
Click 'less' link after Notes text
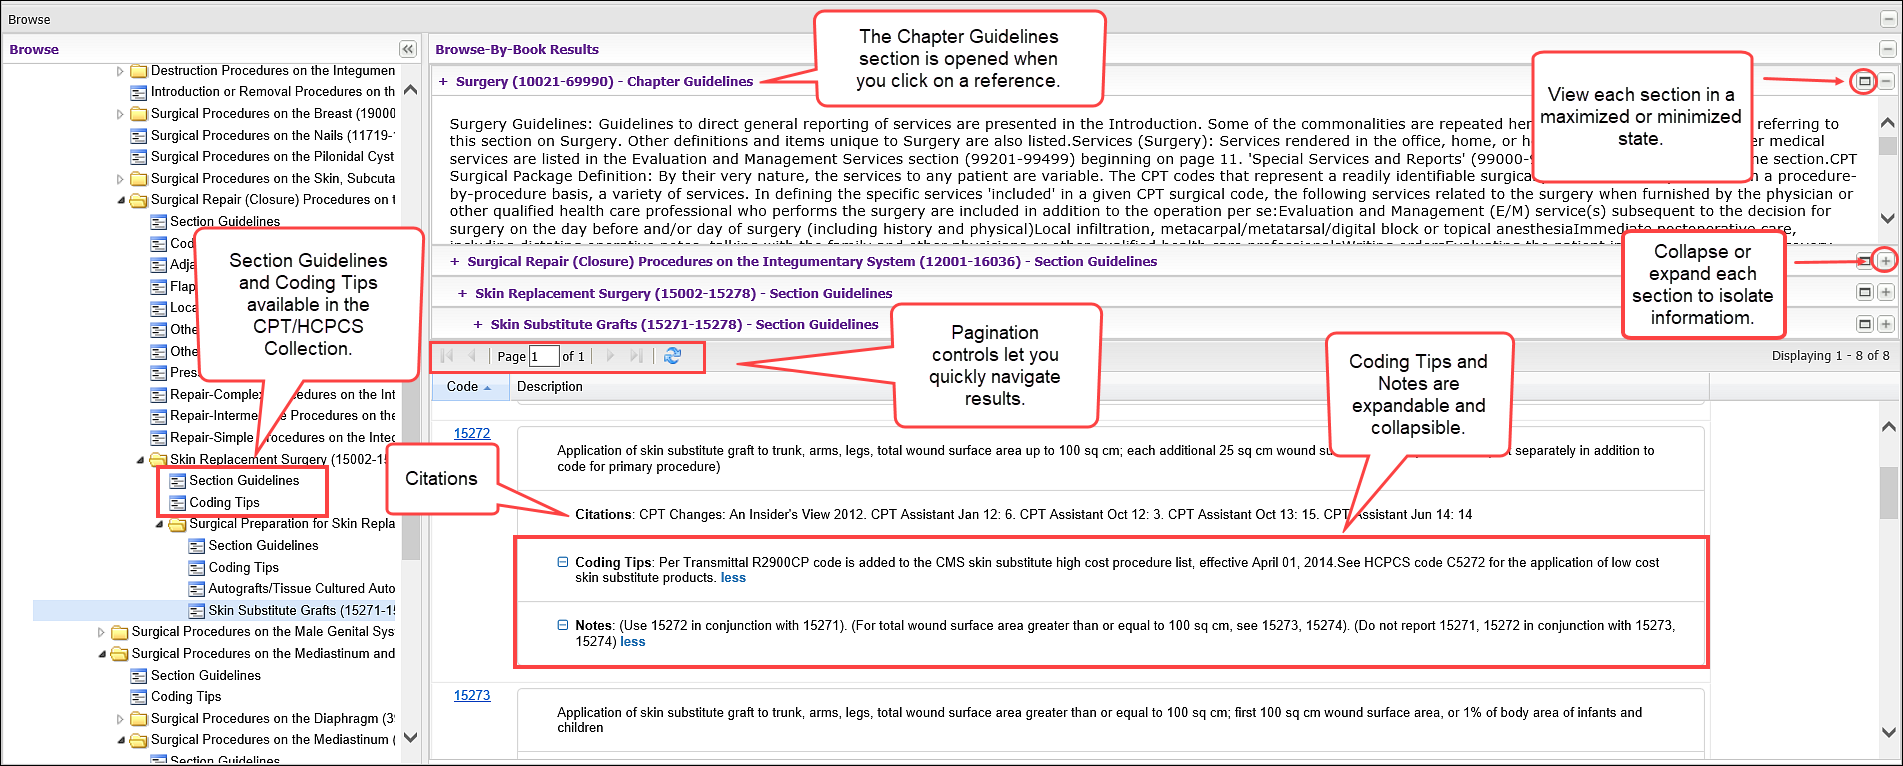click(x=633, y=642)
